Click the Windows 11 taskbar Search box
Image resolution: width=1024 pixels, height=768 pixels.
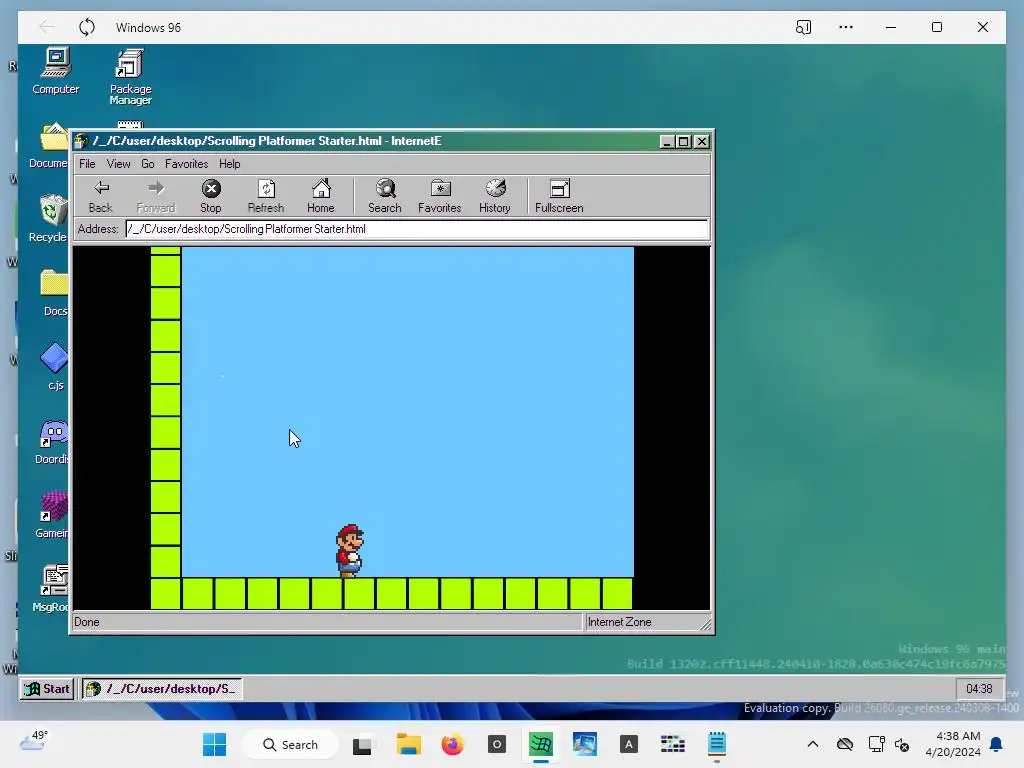(x=291, y=744)
